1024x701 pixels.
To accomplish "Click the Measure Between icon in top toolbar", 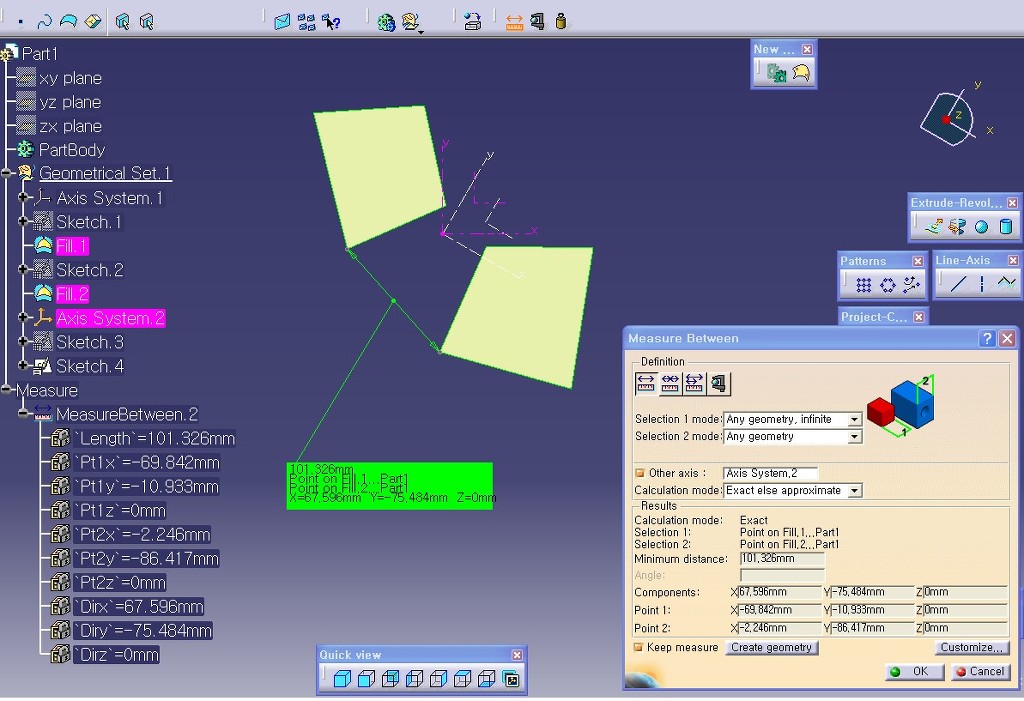I will pyautogui.click(x=514, y=21).
